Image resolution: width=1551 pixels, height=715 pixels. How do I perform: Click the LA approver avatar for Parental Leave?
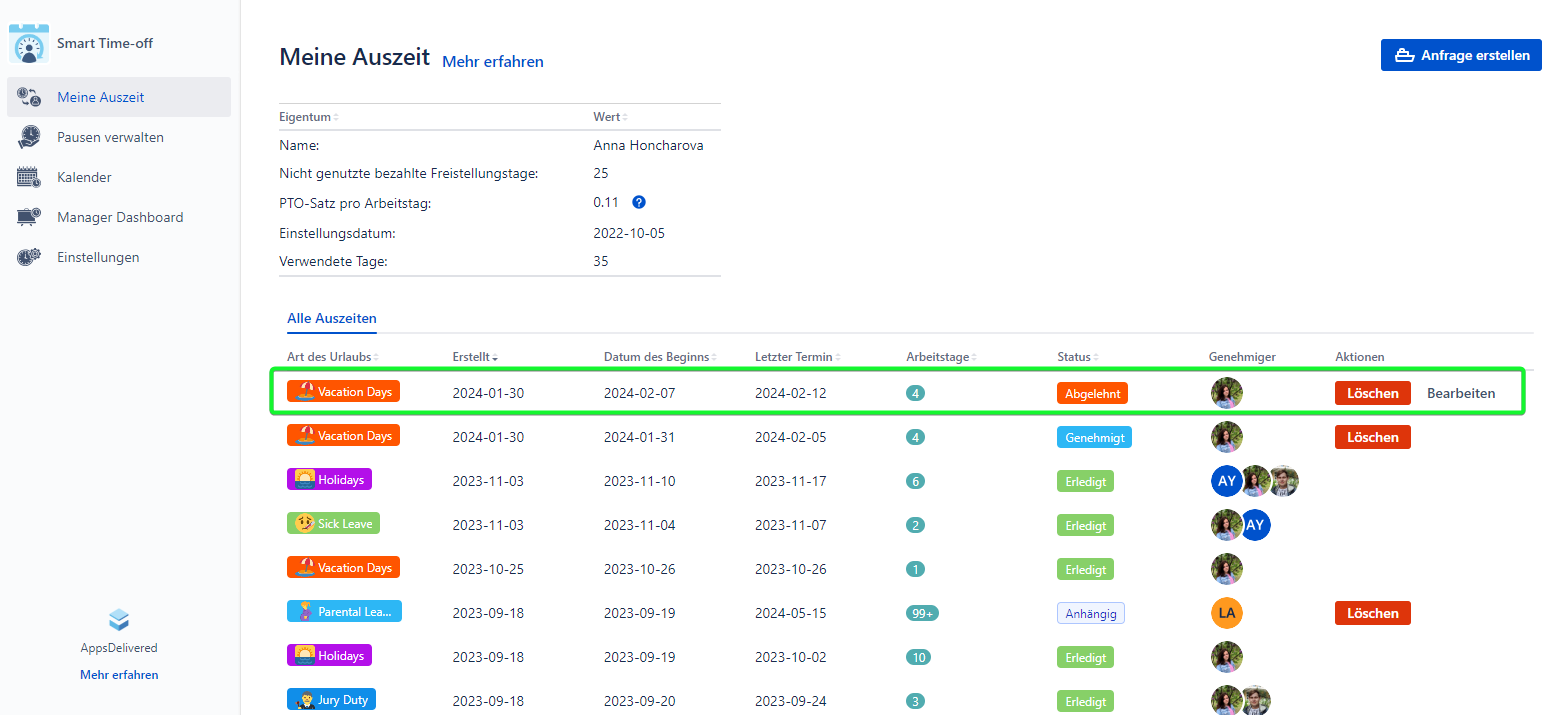[x=1226, y=613]
